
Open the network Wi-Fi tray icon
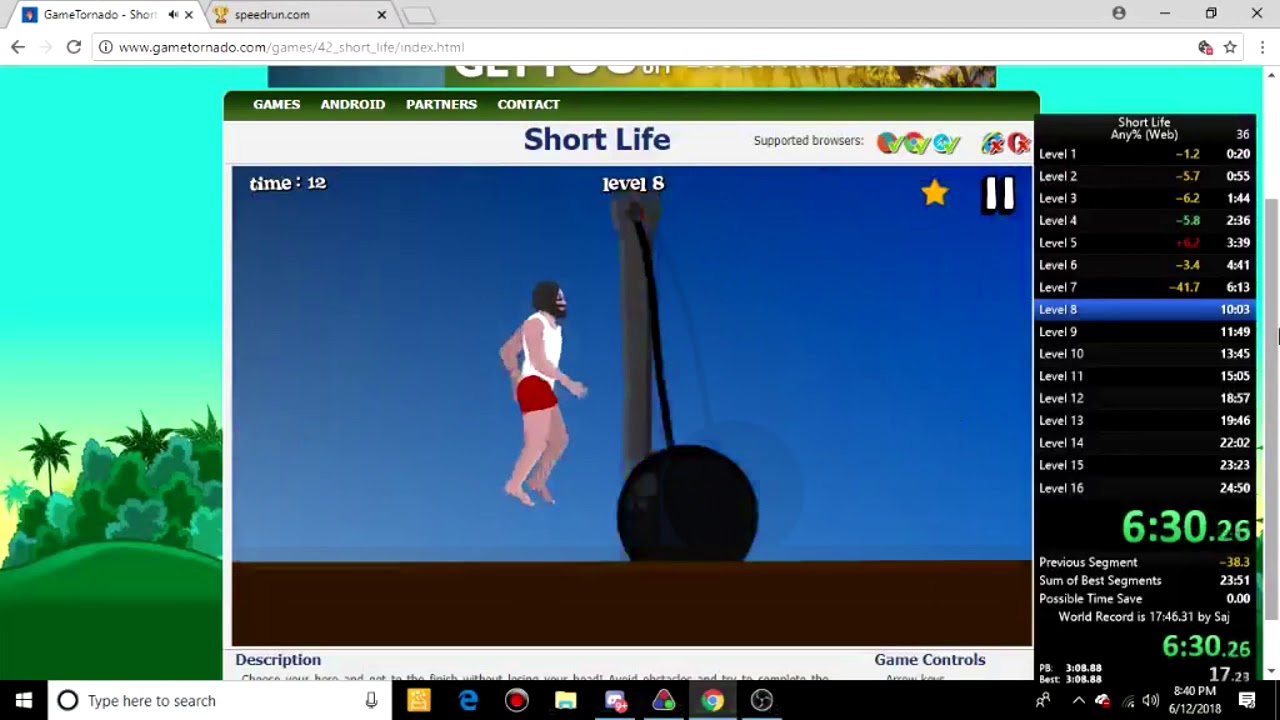point(1128,700)
